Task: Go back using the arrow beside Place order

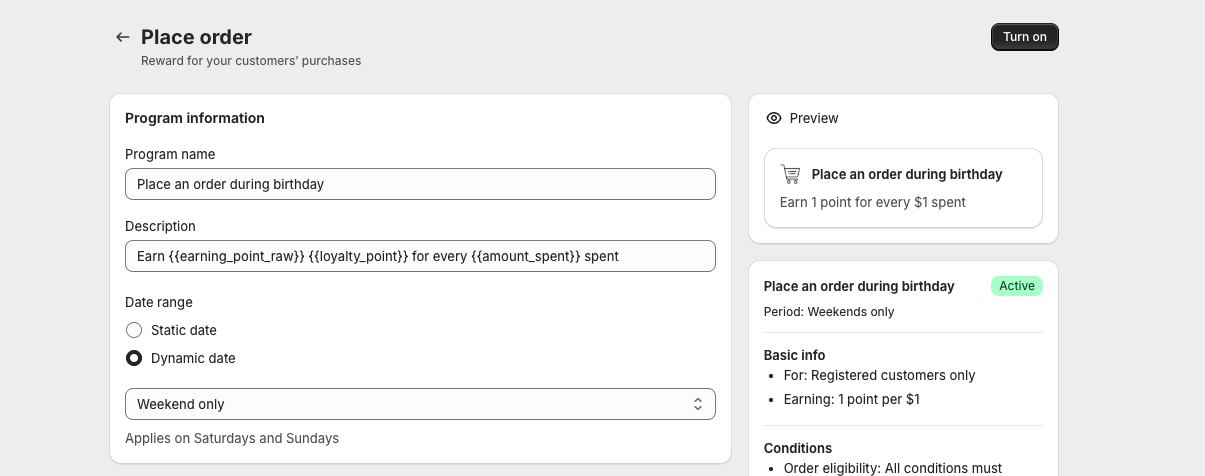Action: click(123, 37)
